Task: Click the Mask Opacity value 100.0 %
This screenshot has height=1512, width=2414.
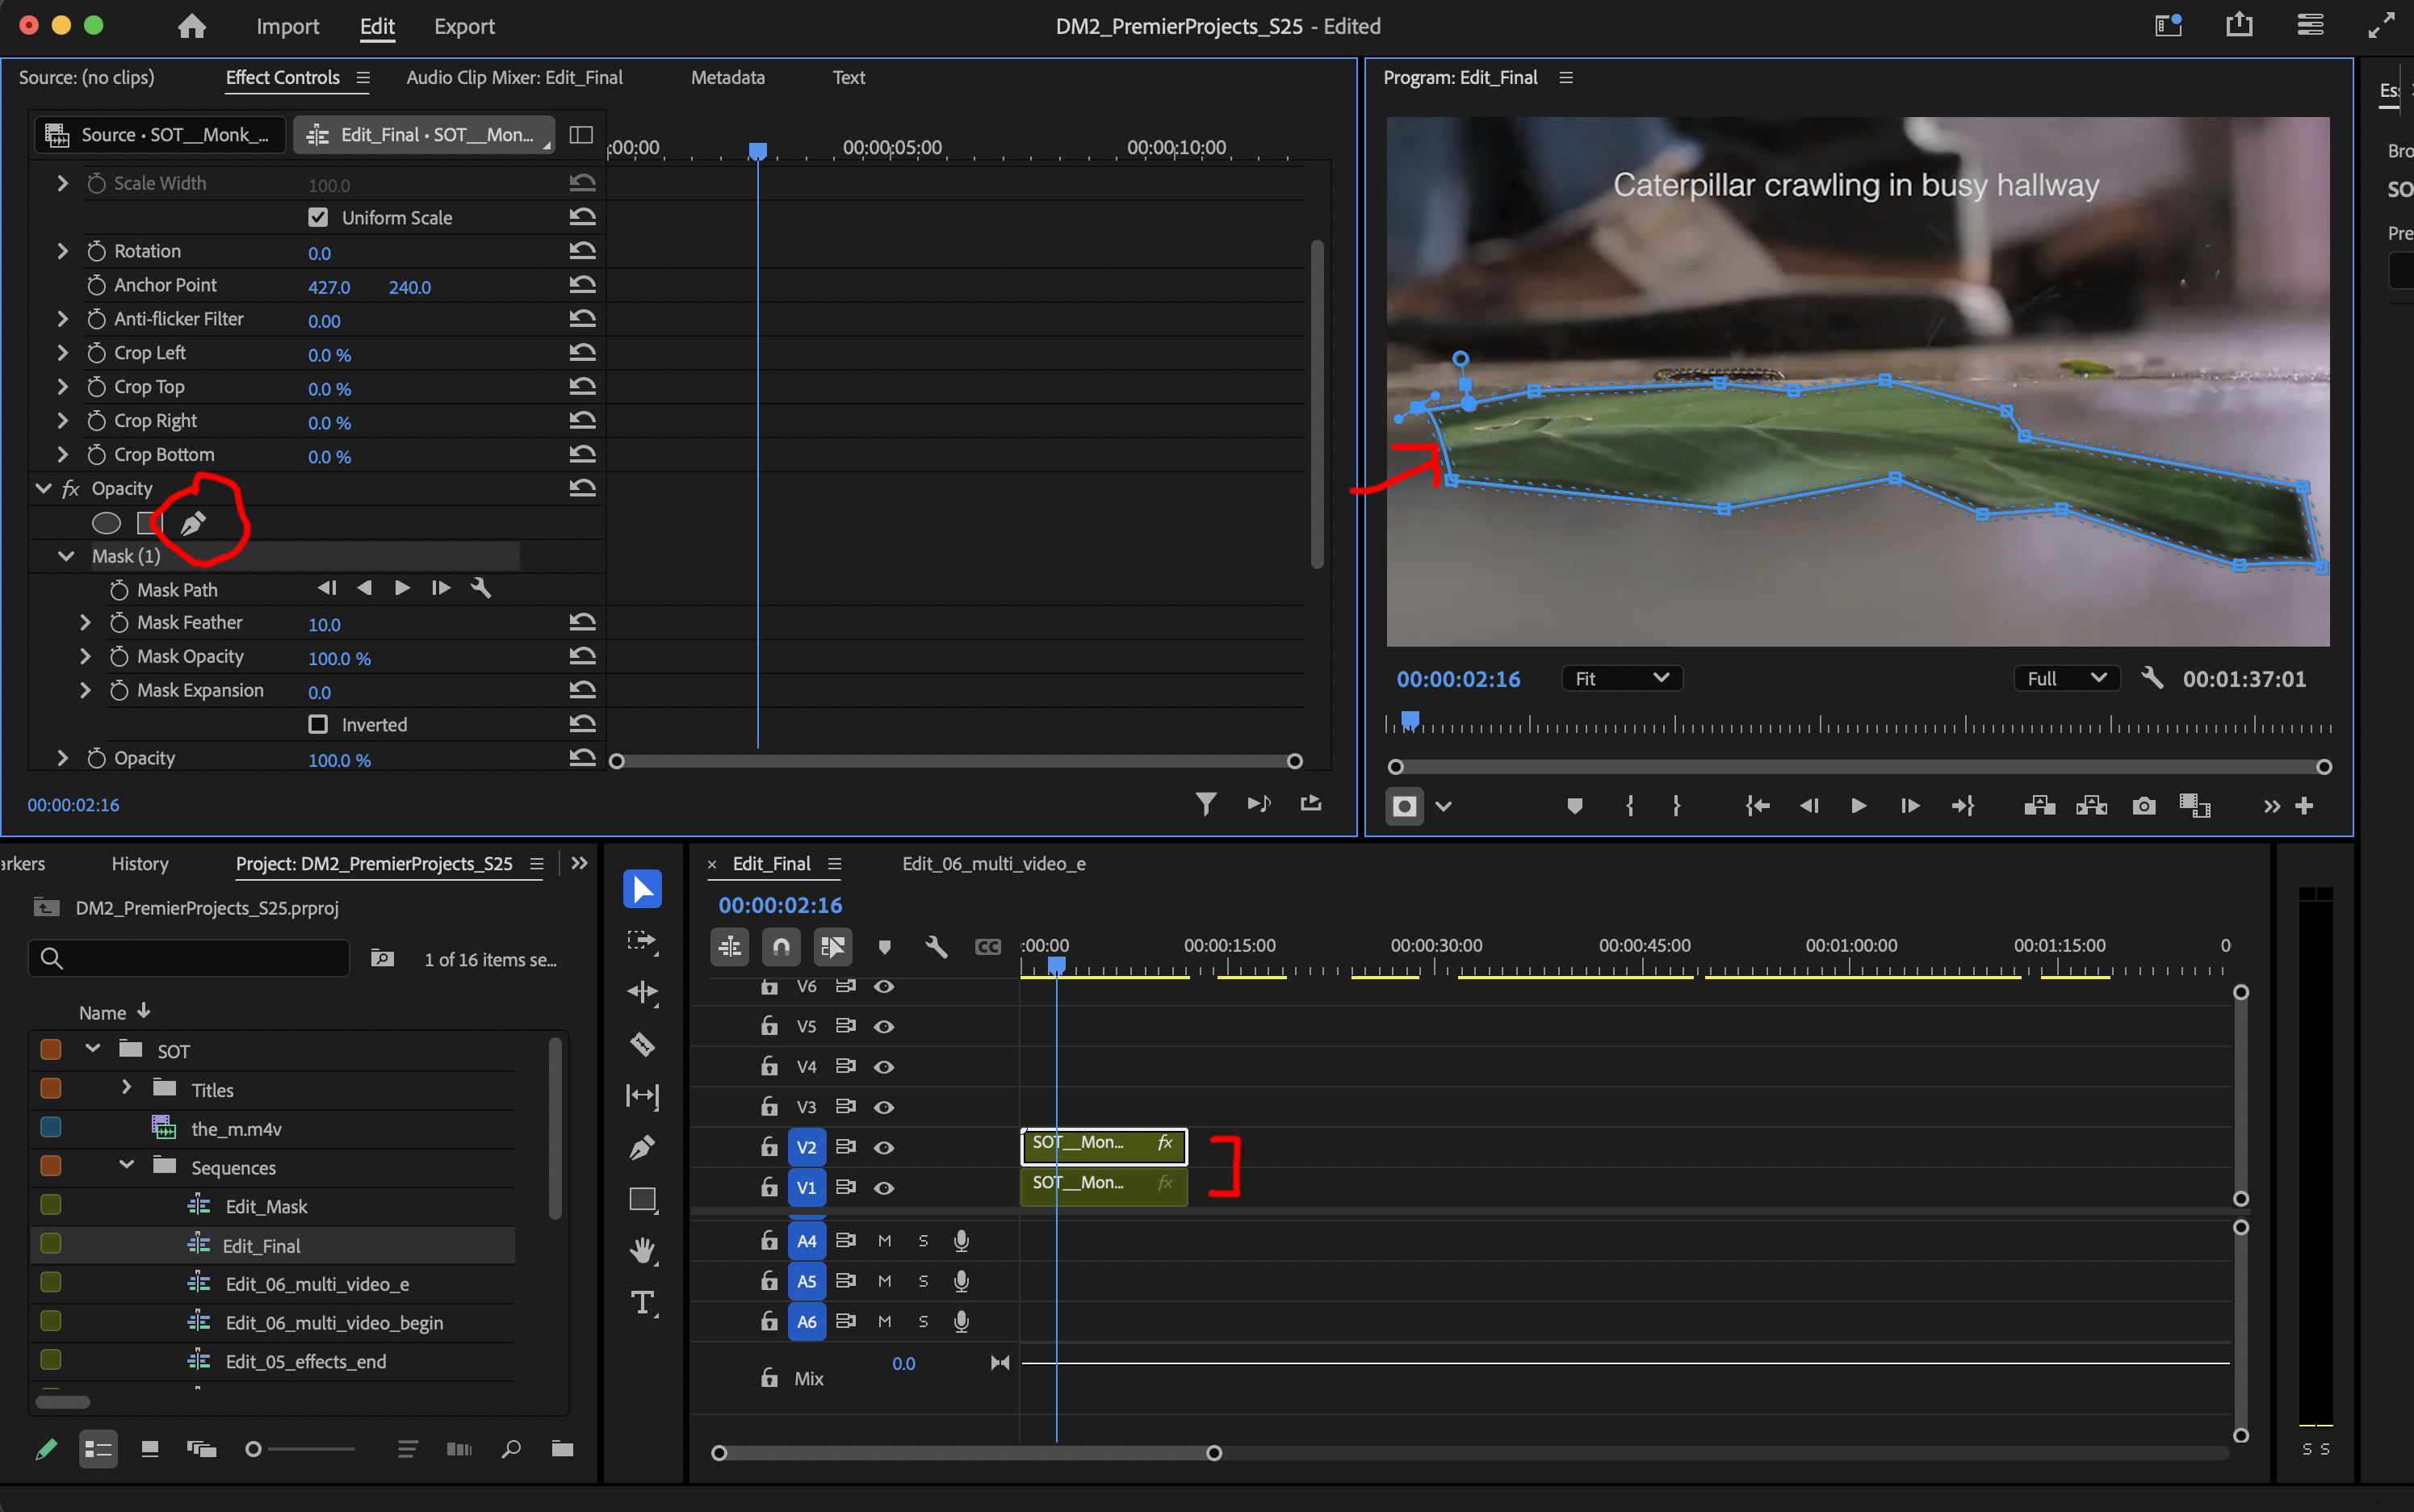Action: pos(339,658)
